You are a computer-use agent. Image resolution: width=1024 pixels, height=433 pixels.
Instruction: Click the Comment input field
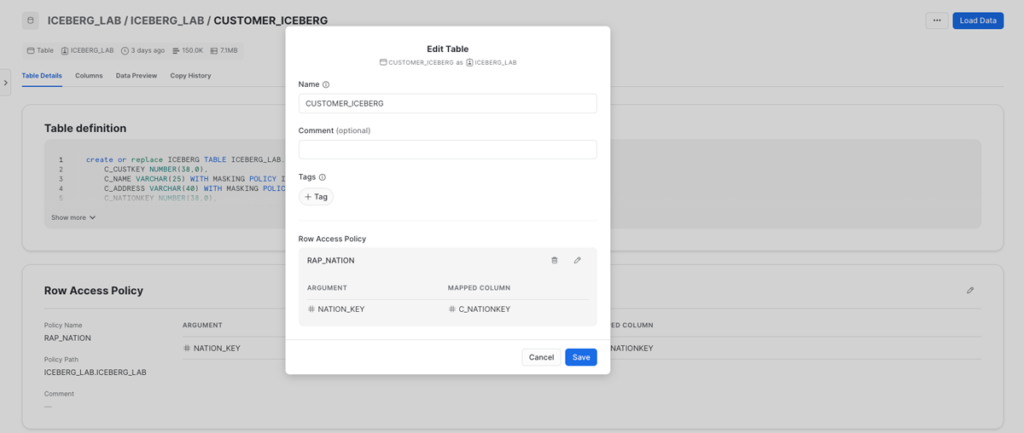(x=447, y=150)
